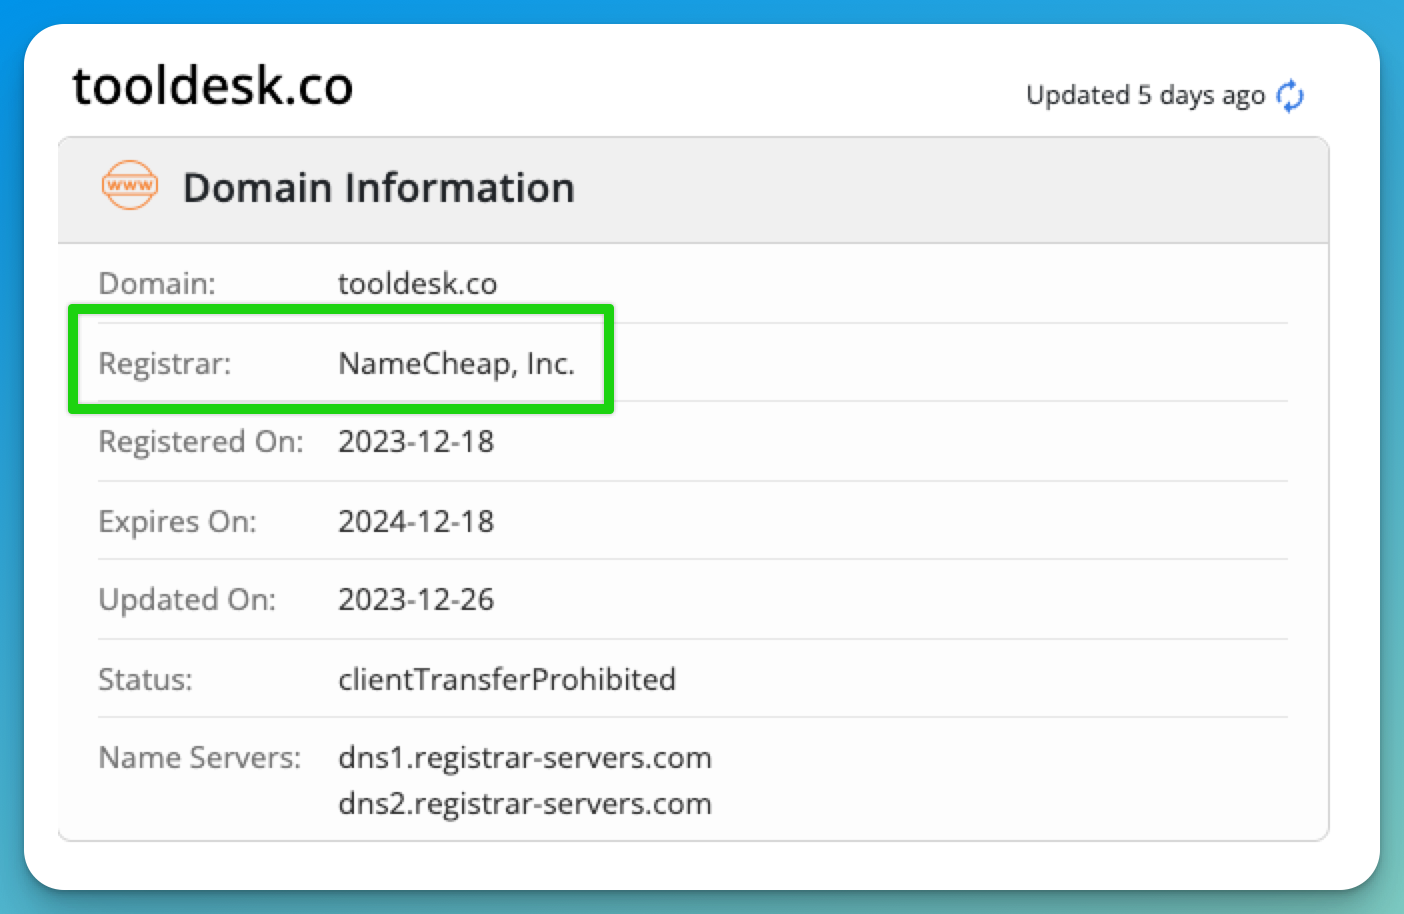Viewport: 1404px width, 914px height.
Task: Click the 'Expires On' date 2024-12-18
Action: 416,521
